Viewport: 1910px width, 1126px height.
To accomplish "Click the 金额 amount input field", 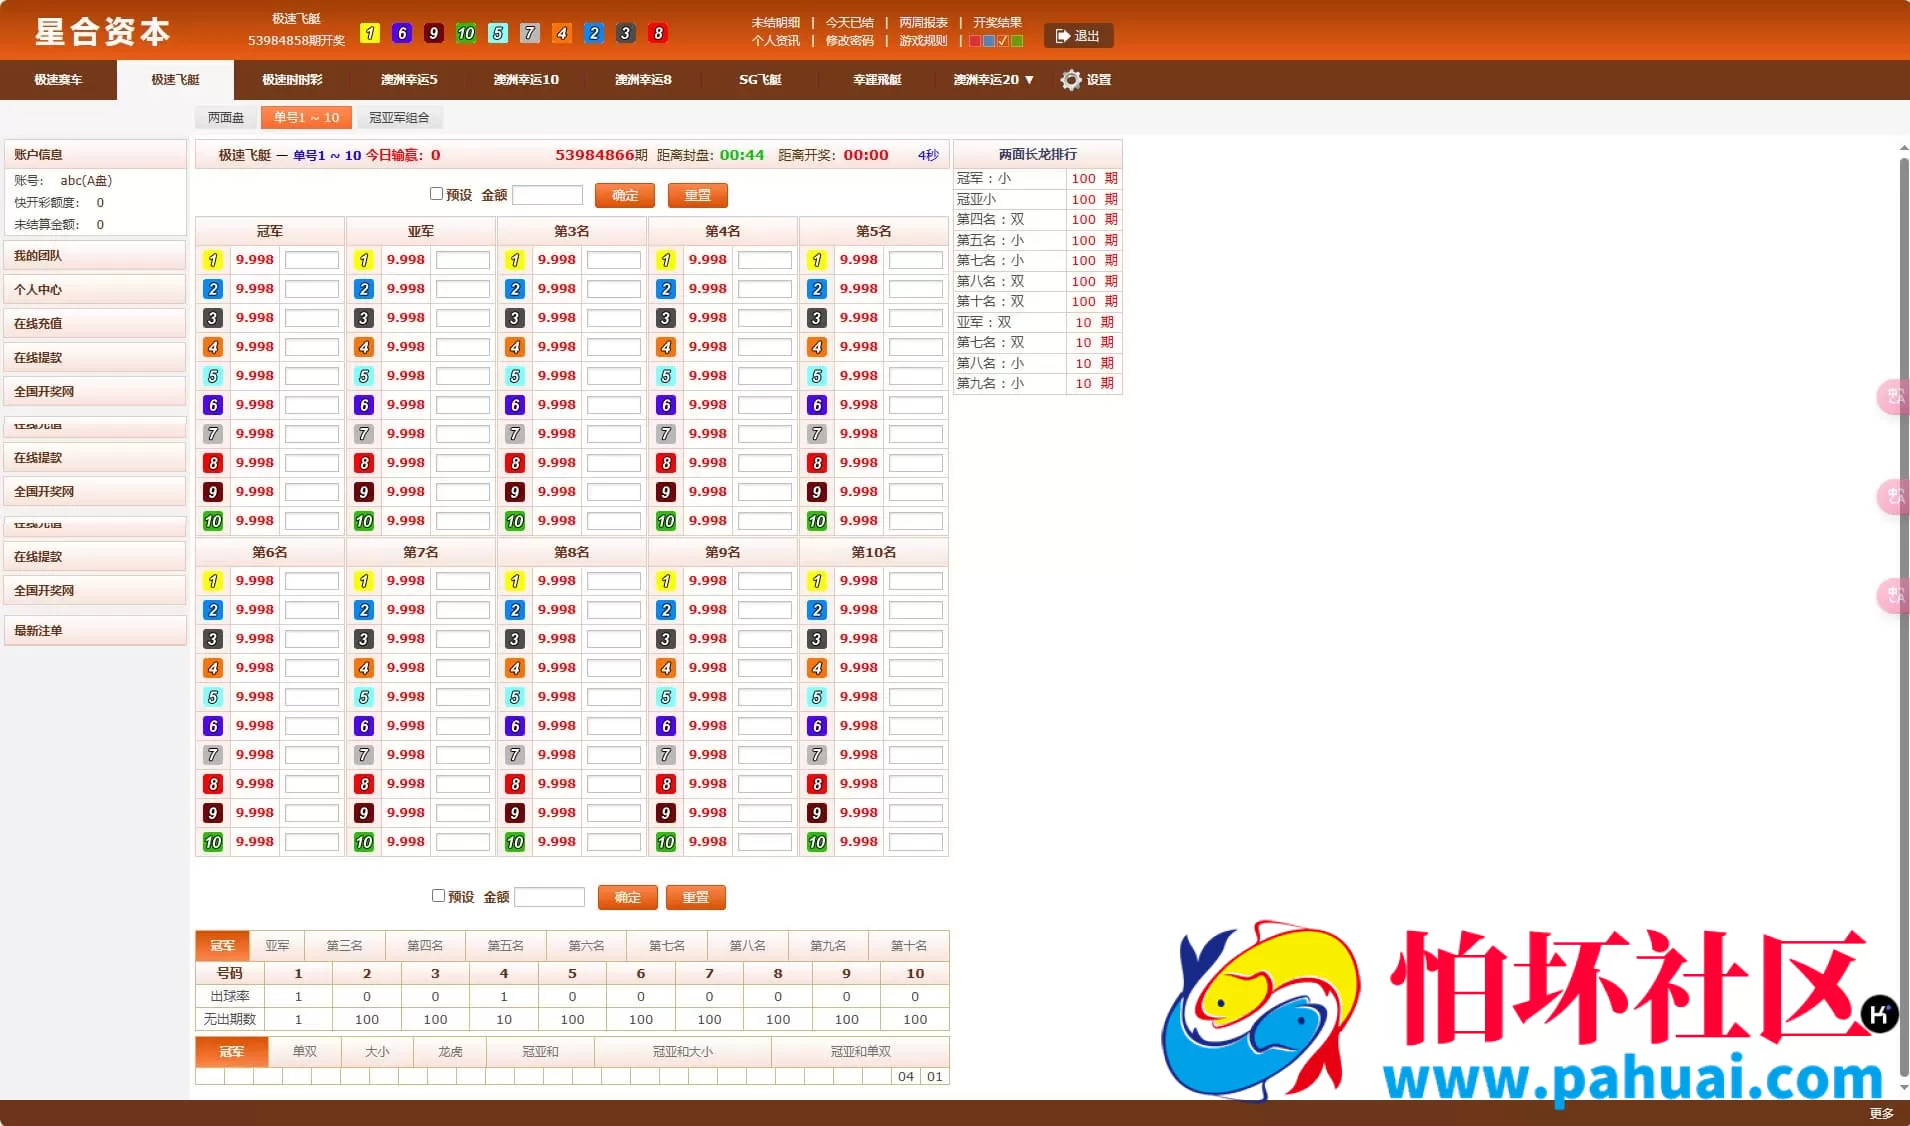I will [548, 194].
